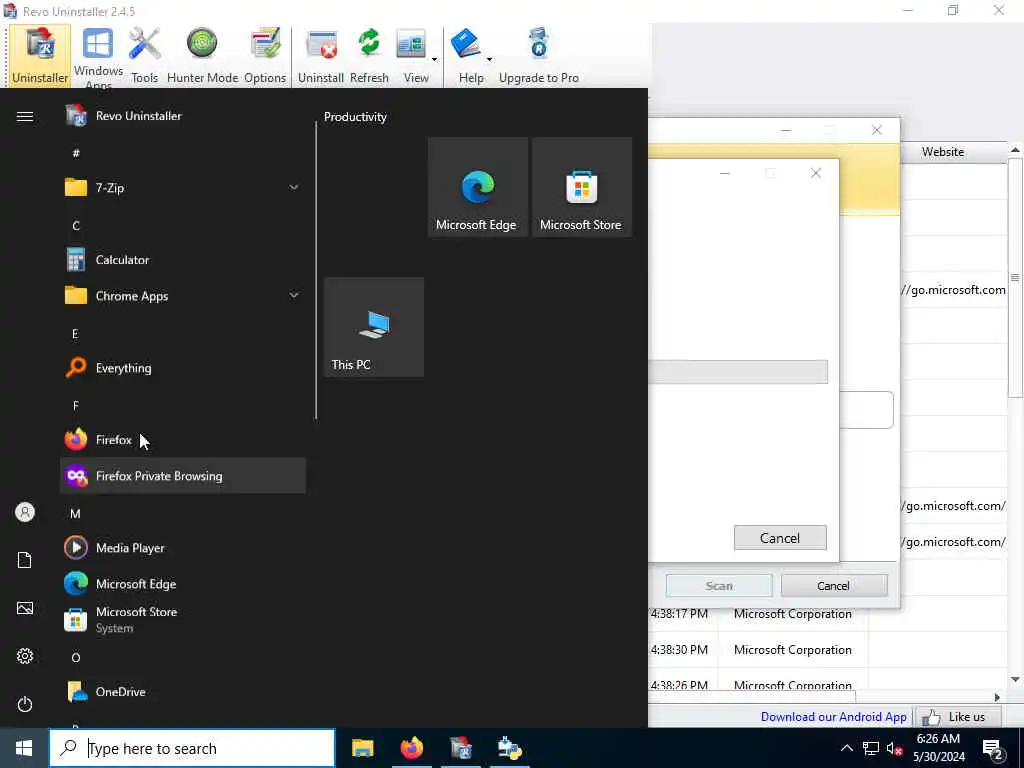This screenshot has width=1024, height=768.
Task: Launch Revo Uninstaller from Start list
Action: pyautogui.click(x=183, y=116)
